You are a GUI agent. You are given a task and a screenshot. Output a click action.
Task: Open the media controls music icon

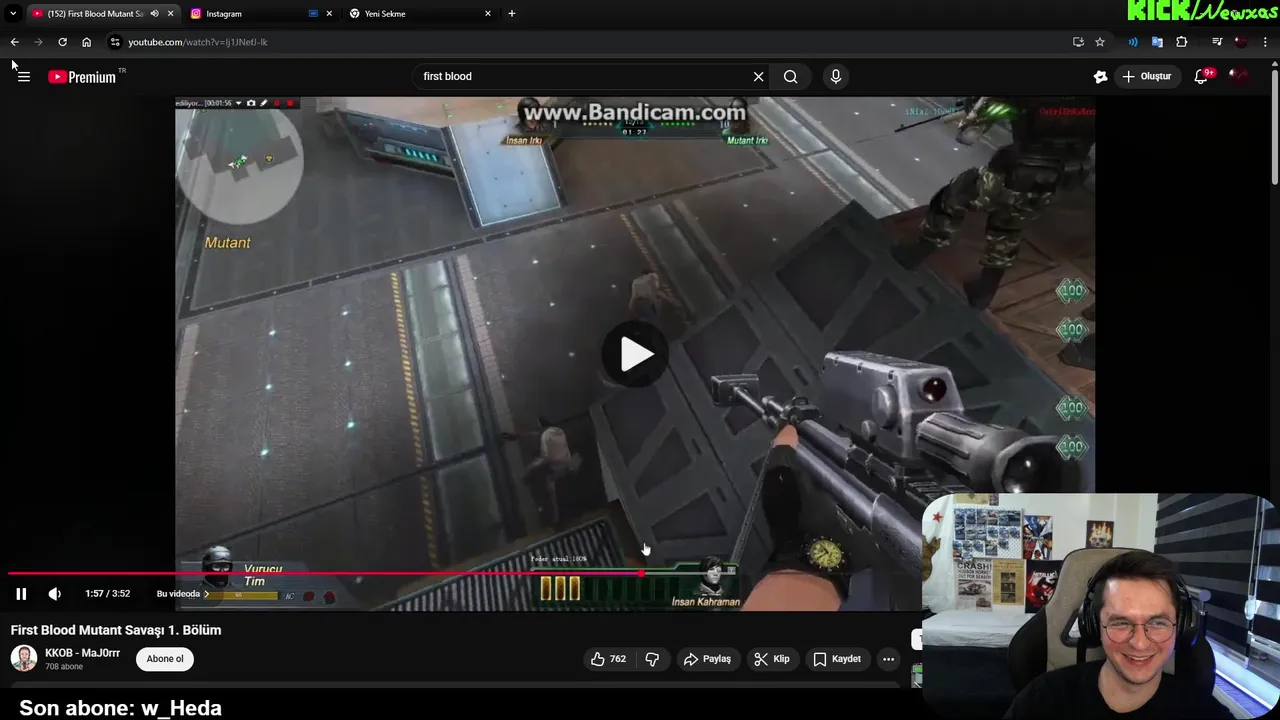tap(1216, 42)
